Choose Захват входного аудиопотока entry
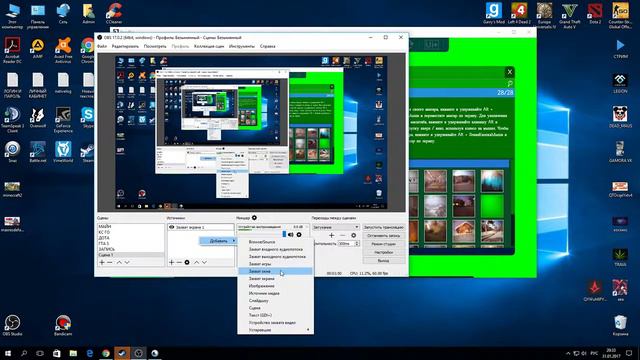The width and height of the screenshot is (640, 360). 275,249
